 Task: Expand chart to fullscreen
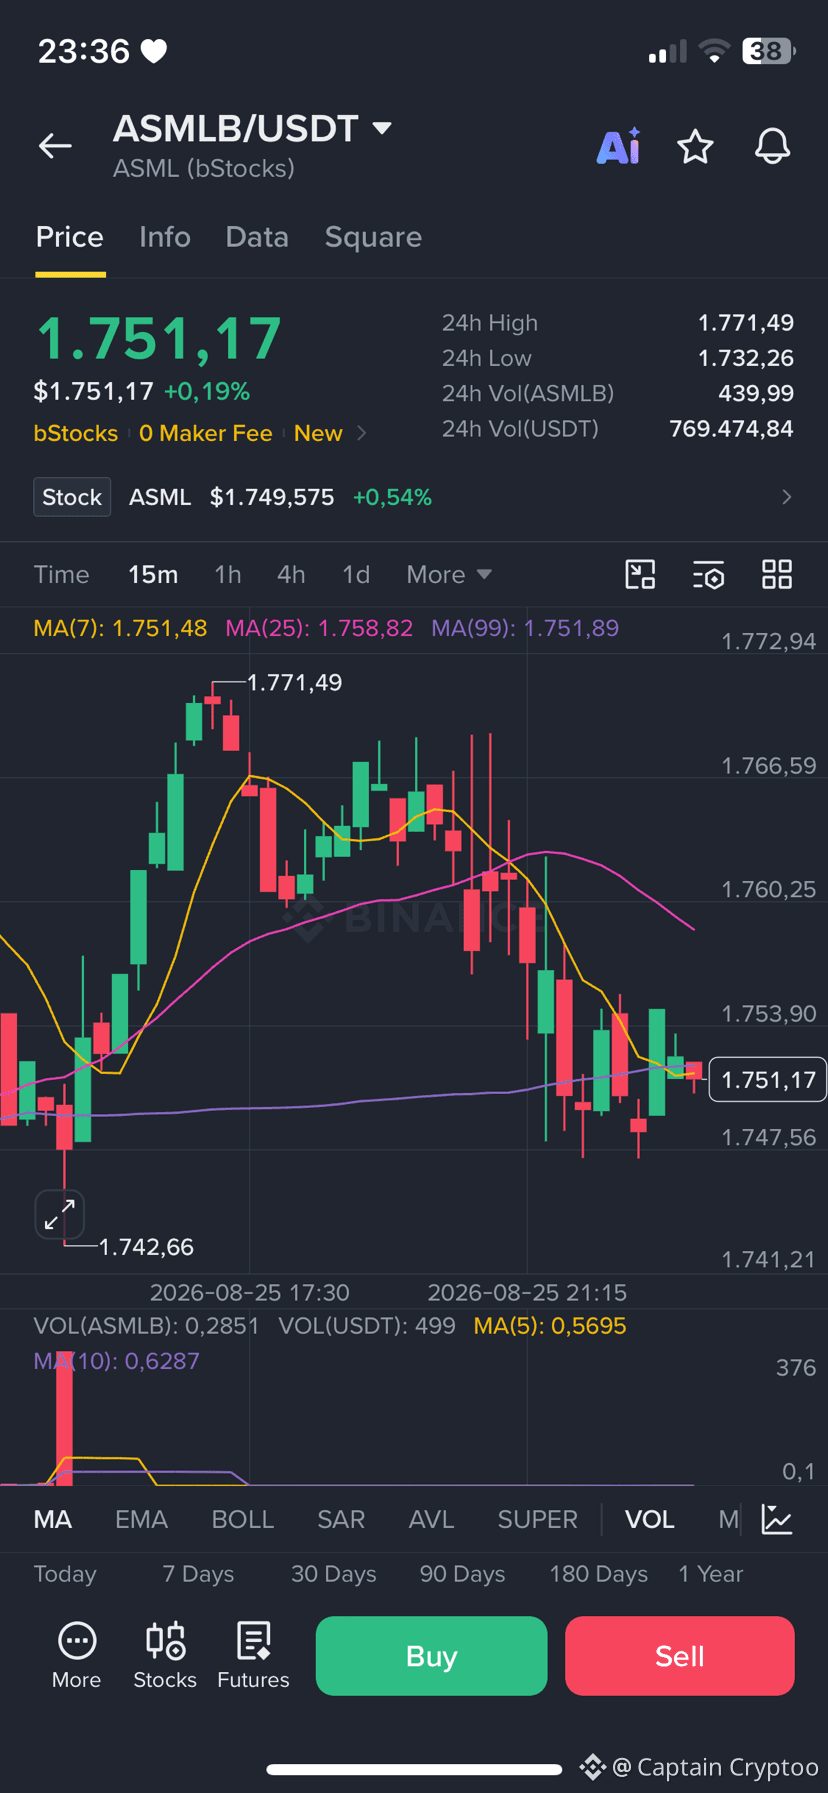point(60,1214)
